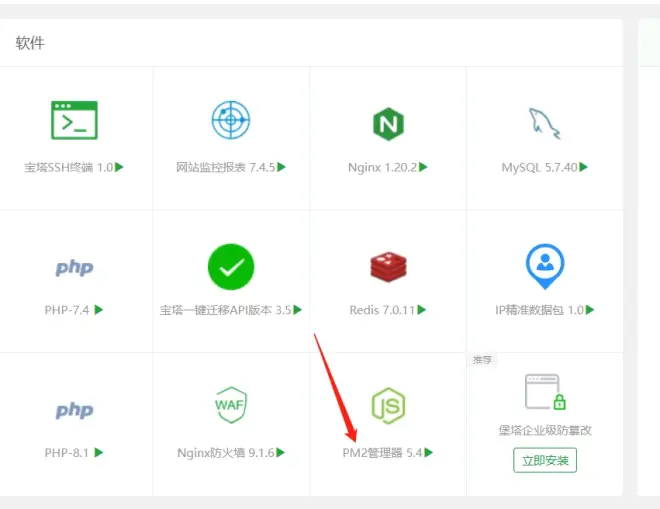This screenshot has height=509, width=660.
Task: Open the 宝塔SSH终端 1.0 label
Action: (x=69, y=168)
